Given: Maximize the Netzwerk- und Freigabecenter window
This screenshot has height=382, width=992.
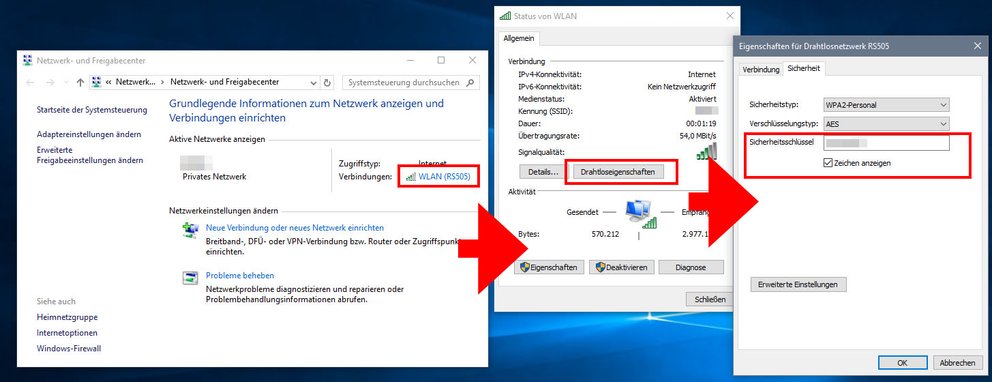Looking at the screenshot, I should click(441, 60).
